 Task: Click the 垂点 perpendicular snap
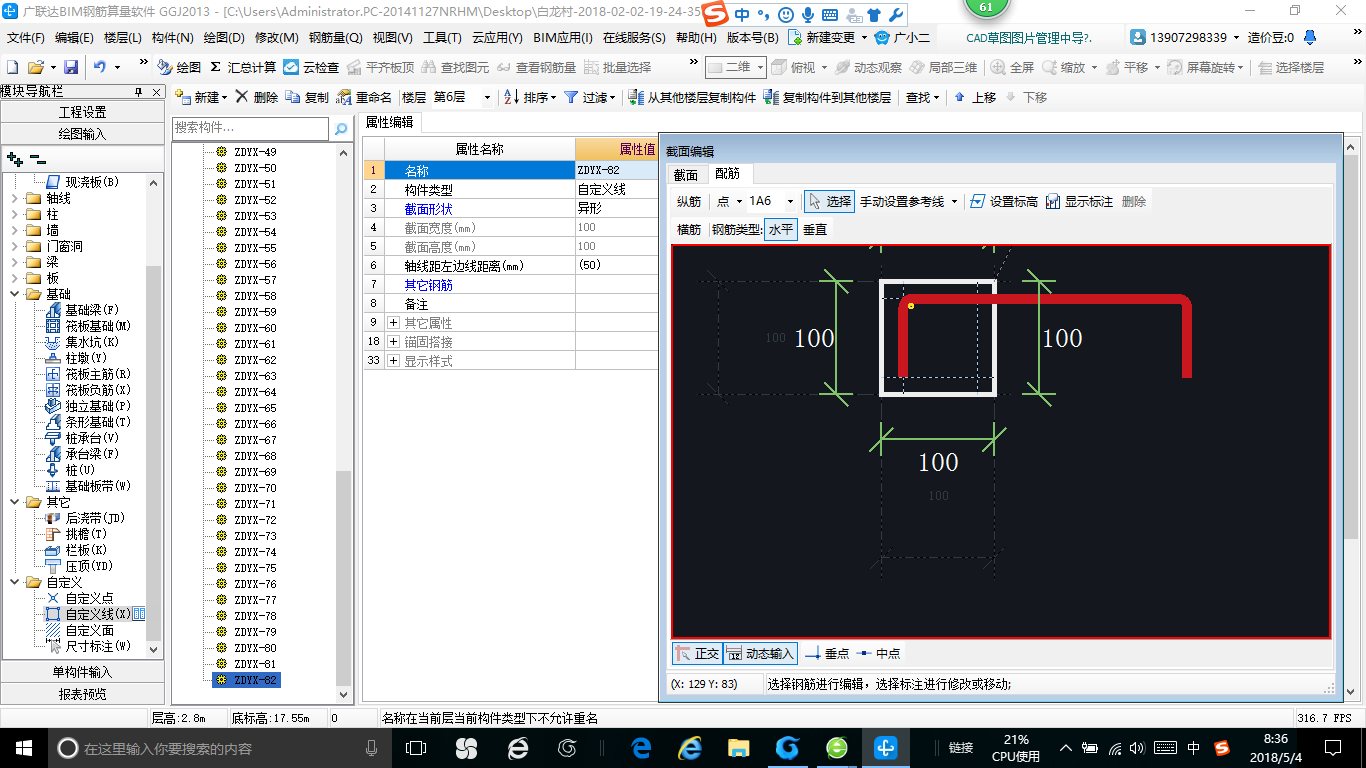coord(827,653)
